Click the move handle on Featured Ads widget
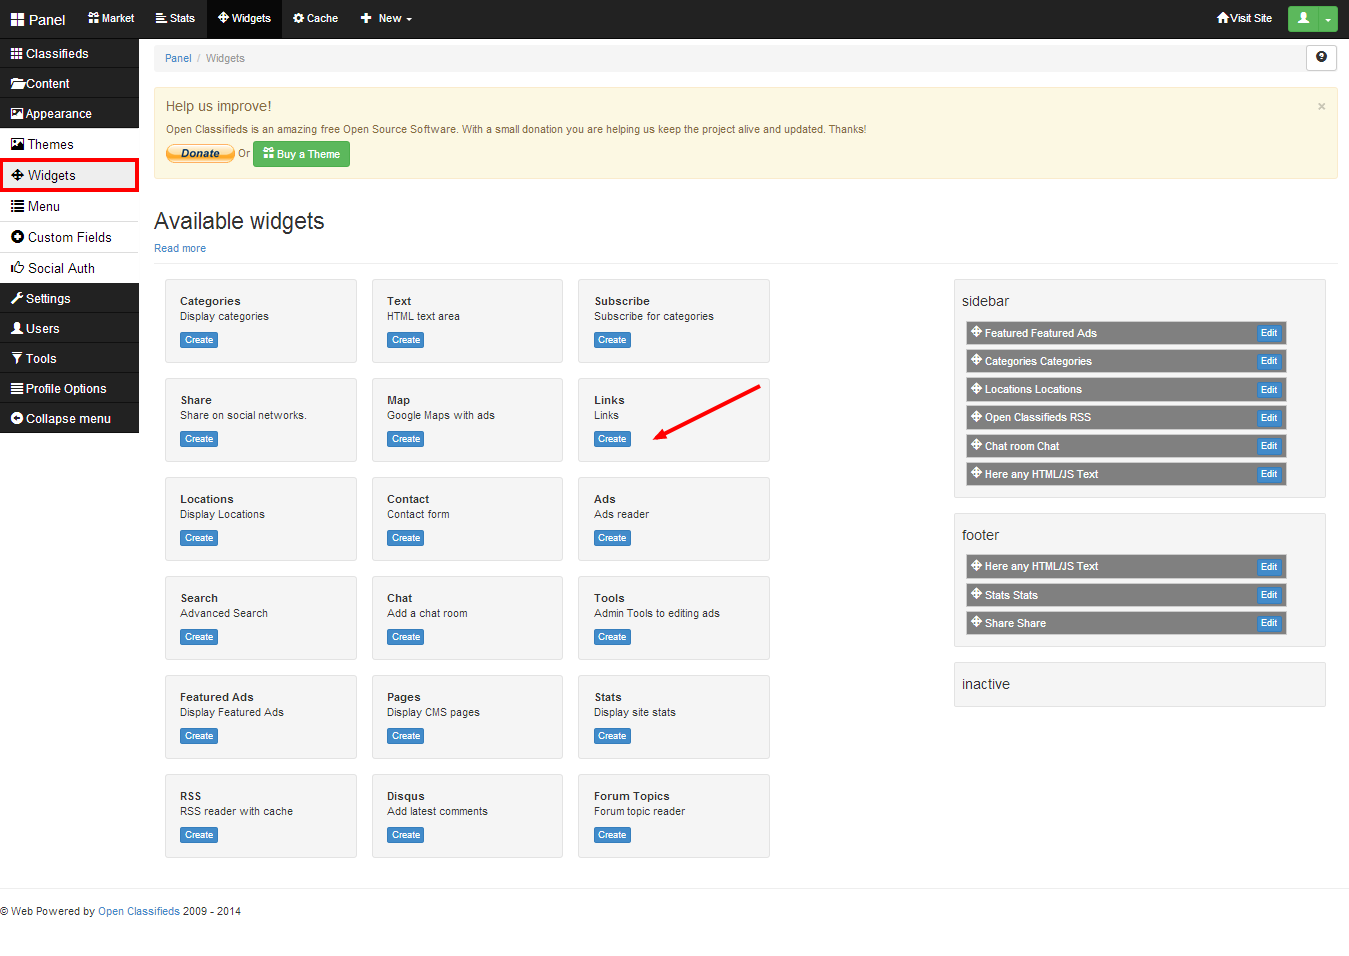The image size is (1349, 956). (976, 332)
